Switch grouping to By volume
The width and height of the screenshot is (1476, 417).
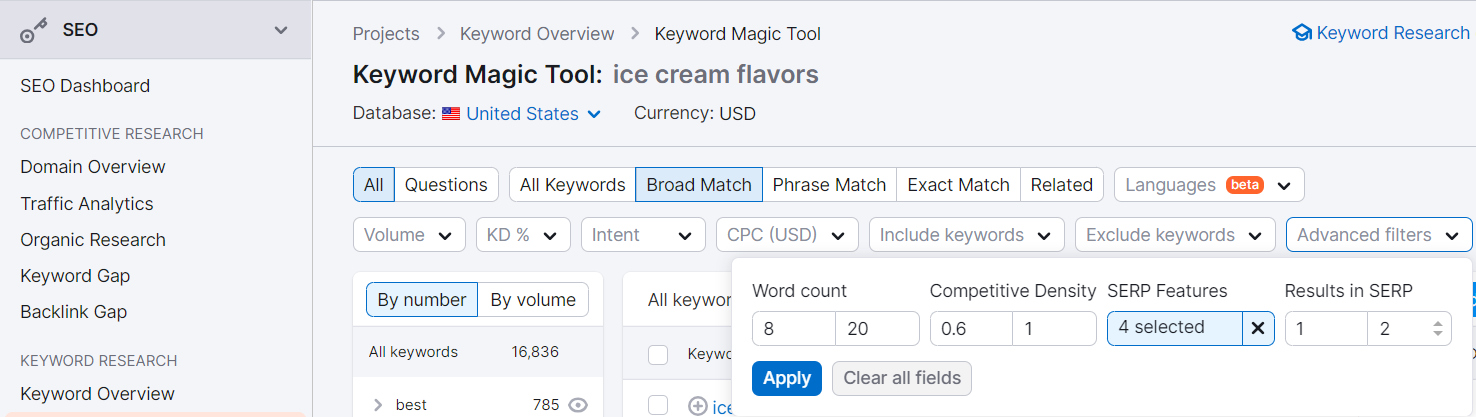pyautogui.click(x=533, y=300)
